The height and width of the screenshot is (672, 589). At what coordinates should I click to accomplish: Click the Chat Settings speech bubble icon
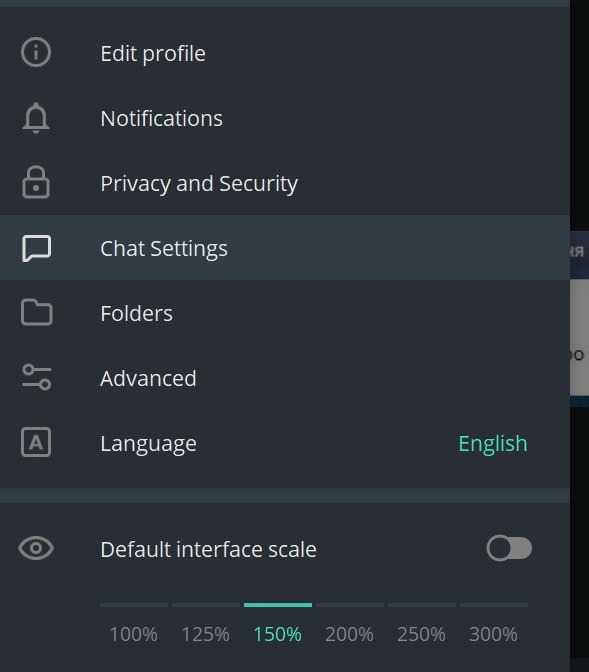36,248
